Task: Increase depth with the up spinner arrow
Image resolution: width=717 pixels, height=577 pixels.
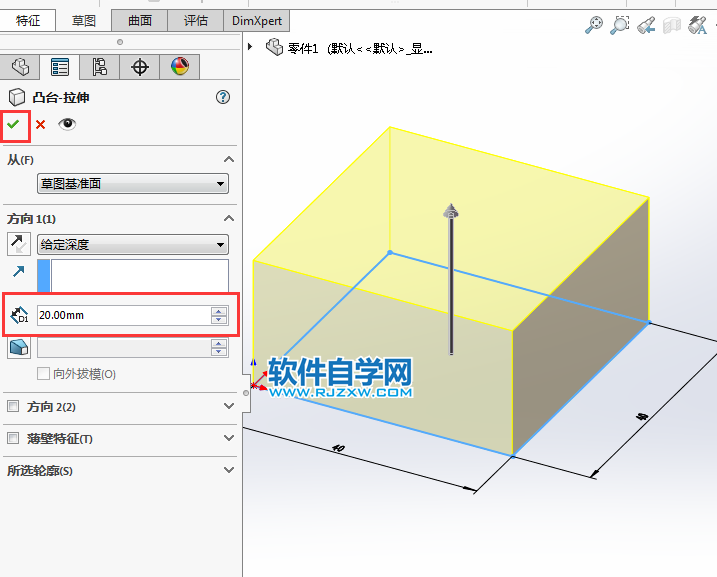Action: click(219, 311)
